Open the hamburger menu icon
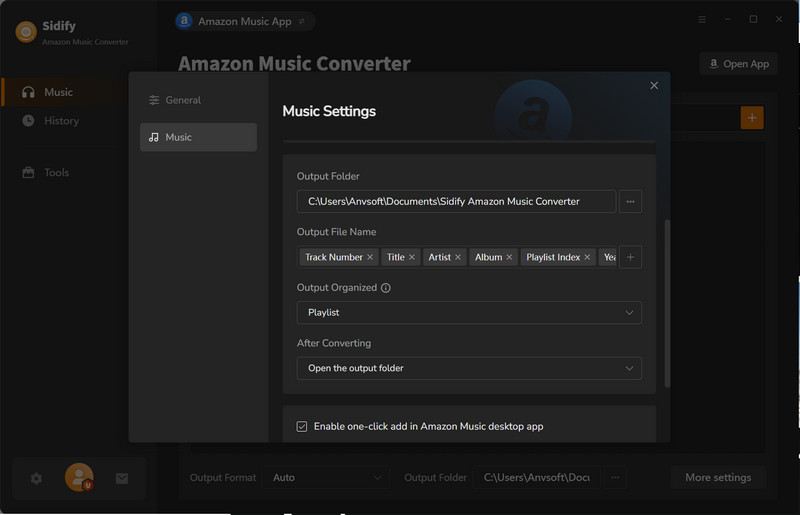The height and width of the screenshot is (515, 800). [x=702, y=19]
